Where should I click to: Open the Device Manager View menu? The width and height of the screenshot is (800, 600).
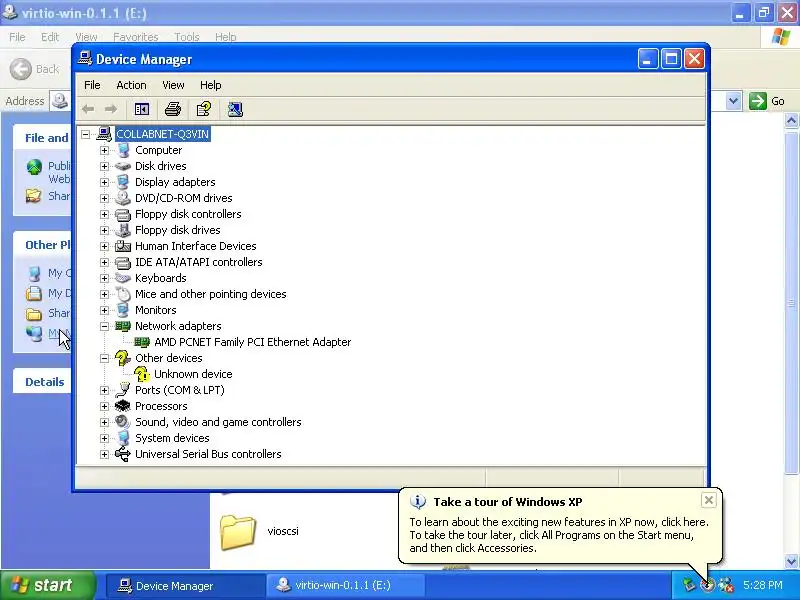[173, 85]
